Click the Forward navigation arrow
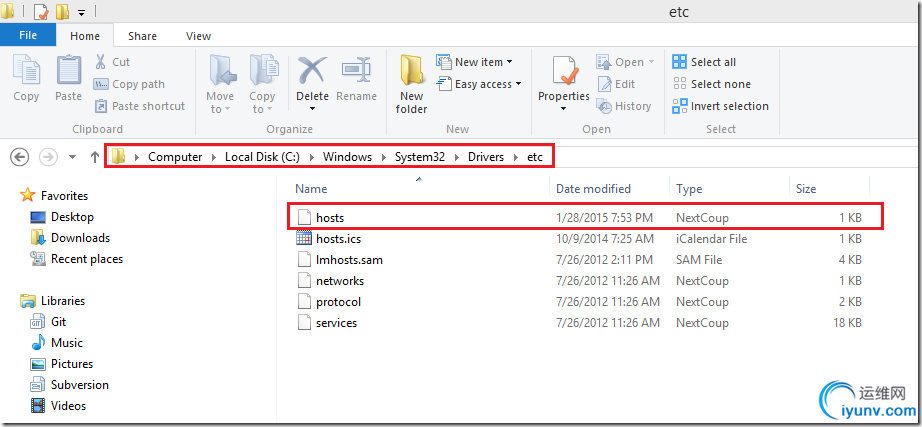Viewport: 922px width, 427px height. click(x=48, y=156)
